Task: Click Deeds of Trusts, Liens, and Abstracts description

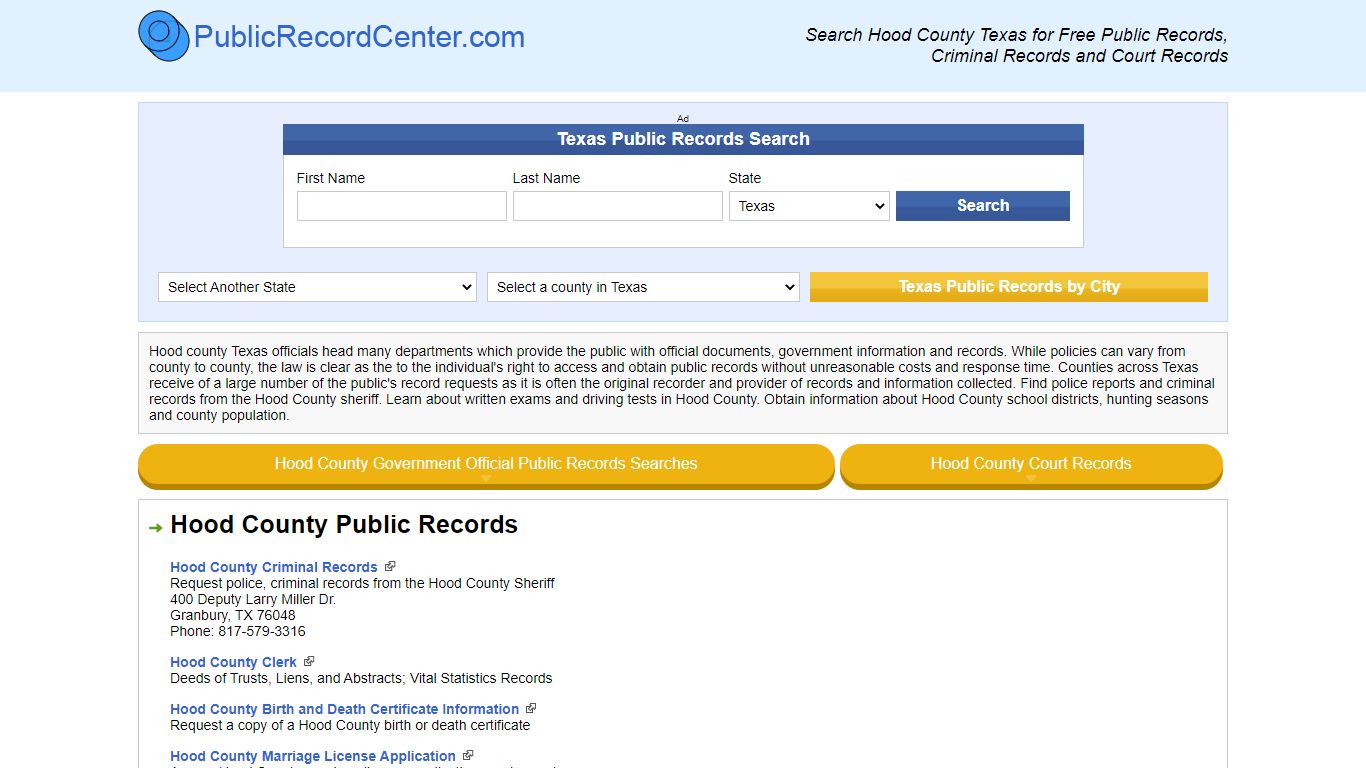Action: click(361, 678)
